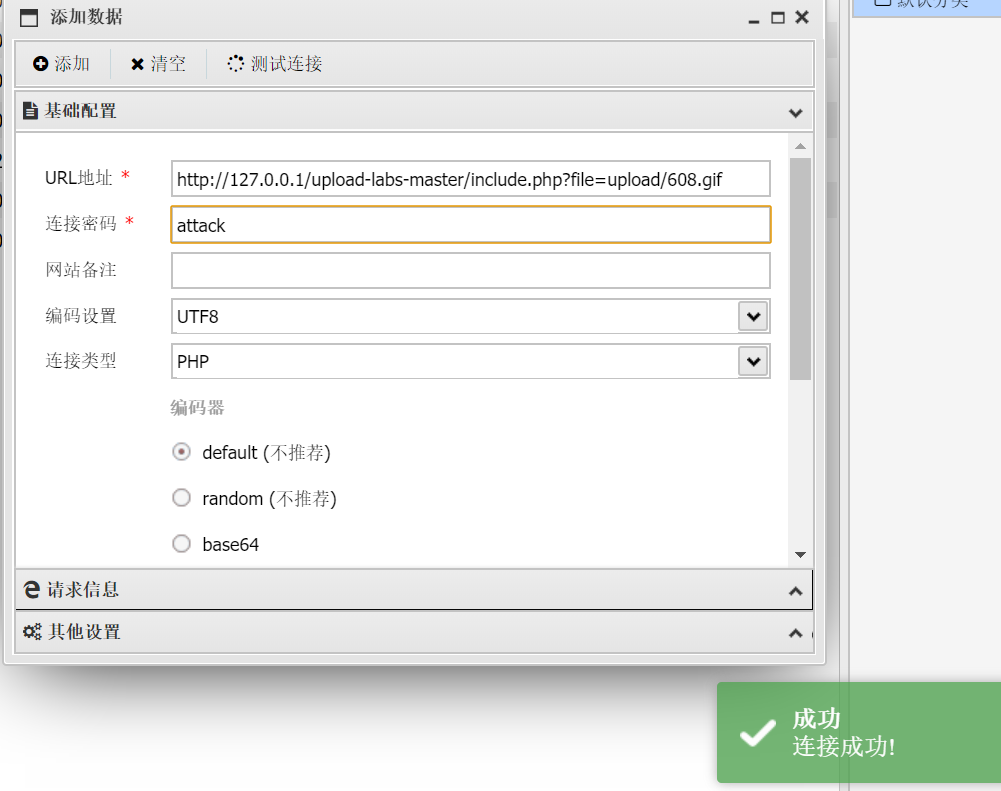Screen dimensions: 1001x791
Task: Click the 基础配置 document icon
Action: (x=30, y=111)
